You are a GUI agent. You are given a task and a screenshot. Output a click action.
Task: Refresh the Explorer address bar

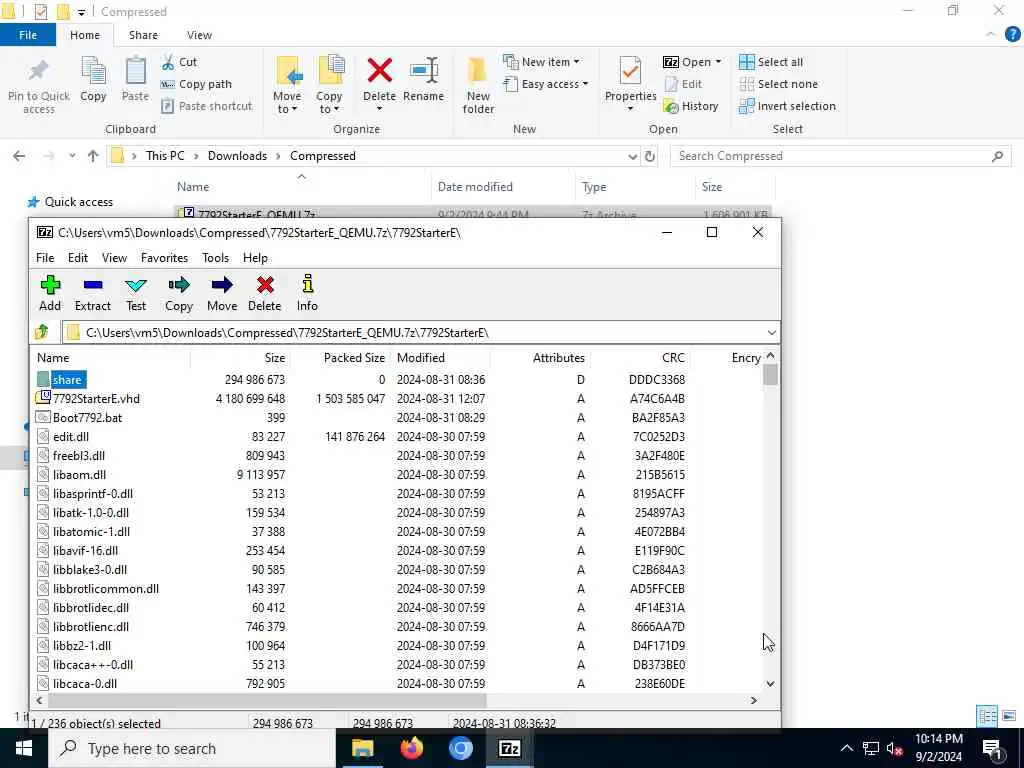(650, 156)
